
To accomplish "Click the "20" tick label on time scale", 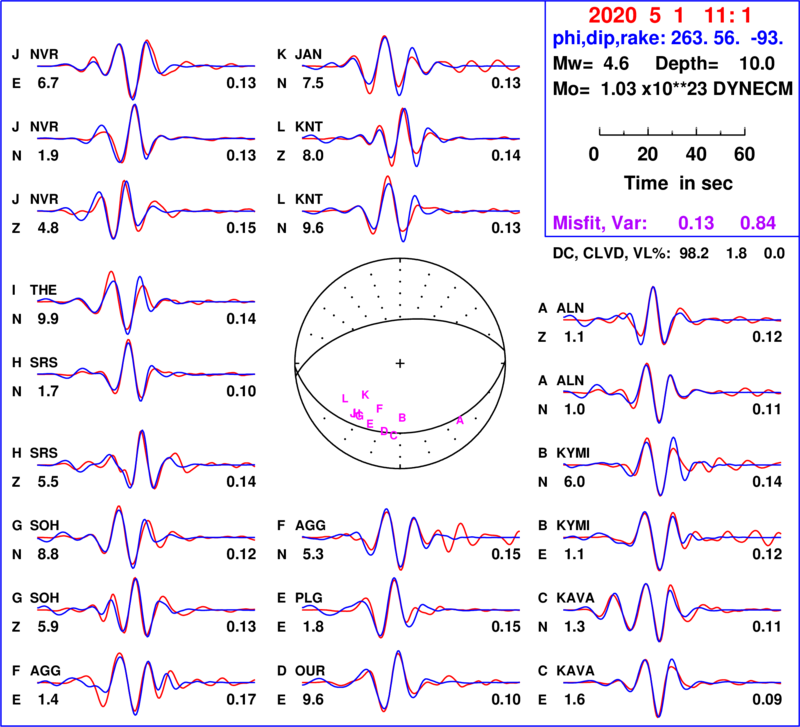I will tap(647, 154).
